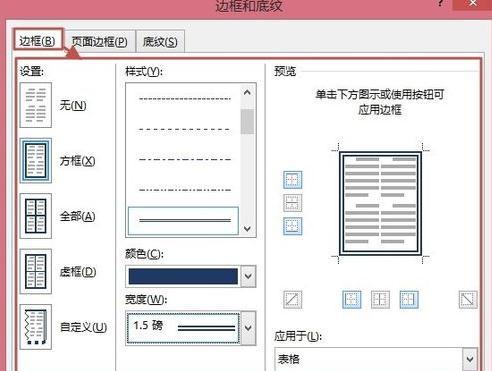Viewport: 492px width, 371px height.
Task: Toggle the left border button below preview
Action: (x=352, y=299)
